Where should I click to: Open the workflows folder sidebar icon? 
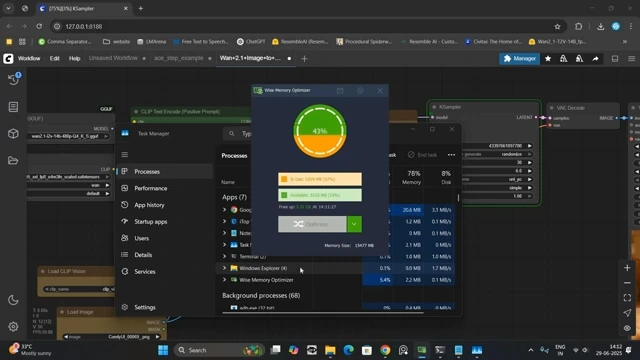pos(13,160)
